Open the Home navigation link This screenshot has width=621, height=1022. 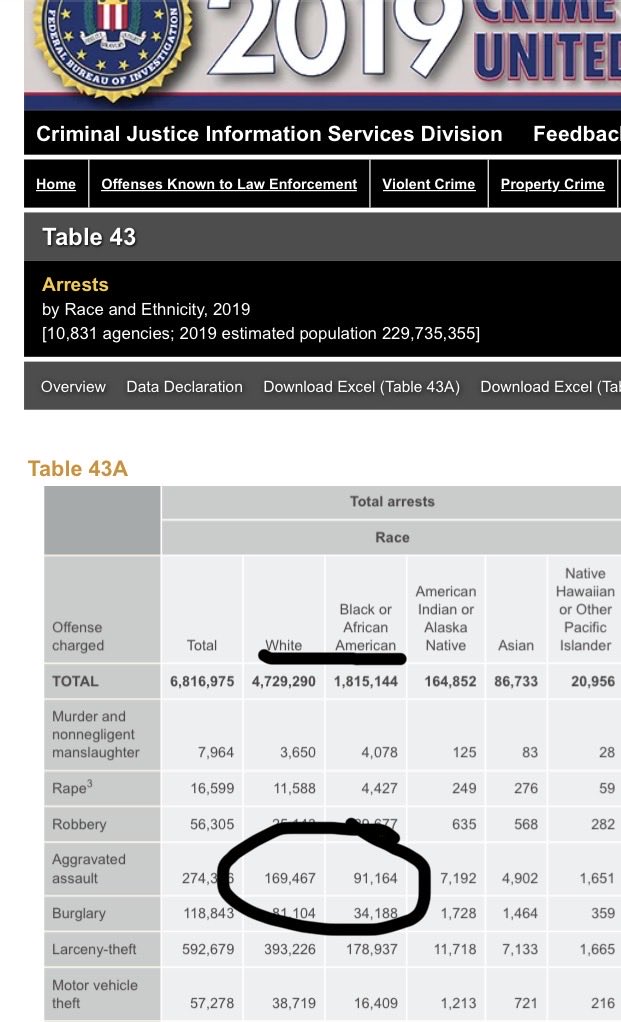pyautogui.click(x=56, y=184)
